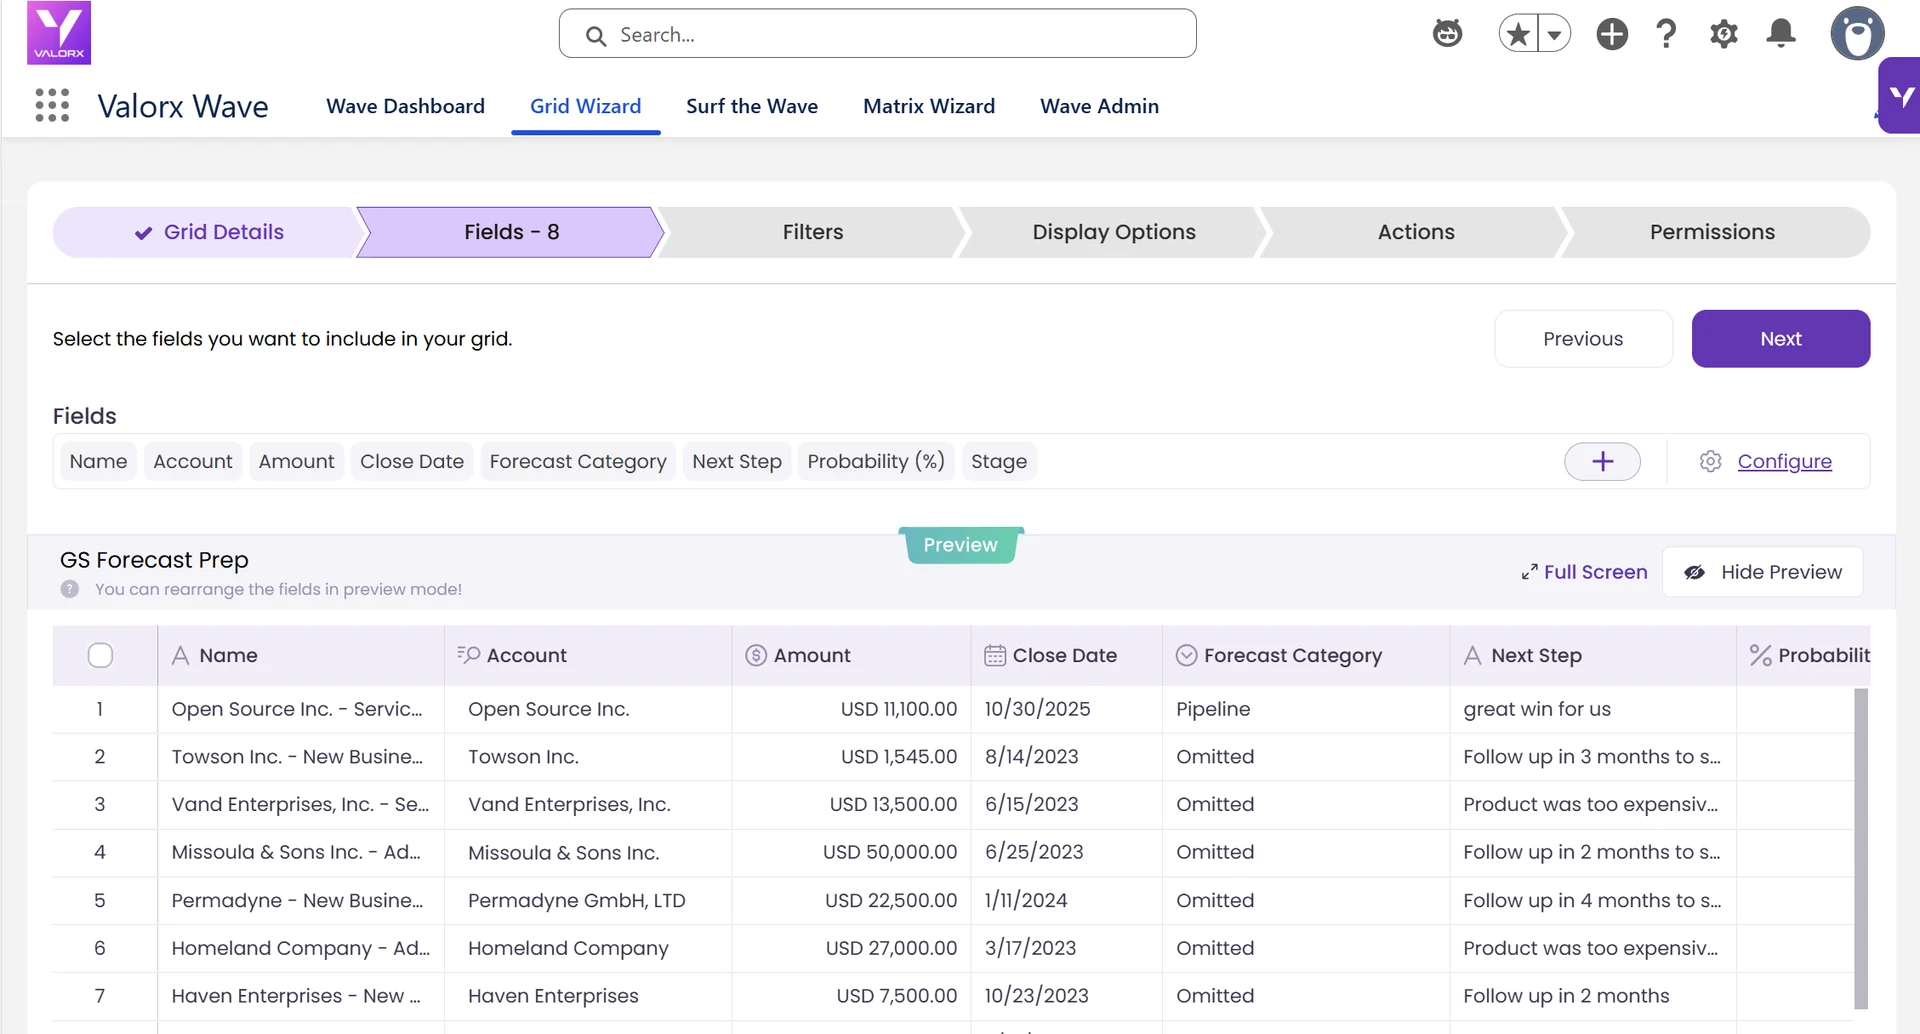Click the Valorx logo
1920x1034 pixels.
pos(59,33)
